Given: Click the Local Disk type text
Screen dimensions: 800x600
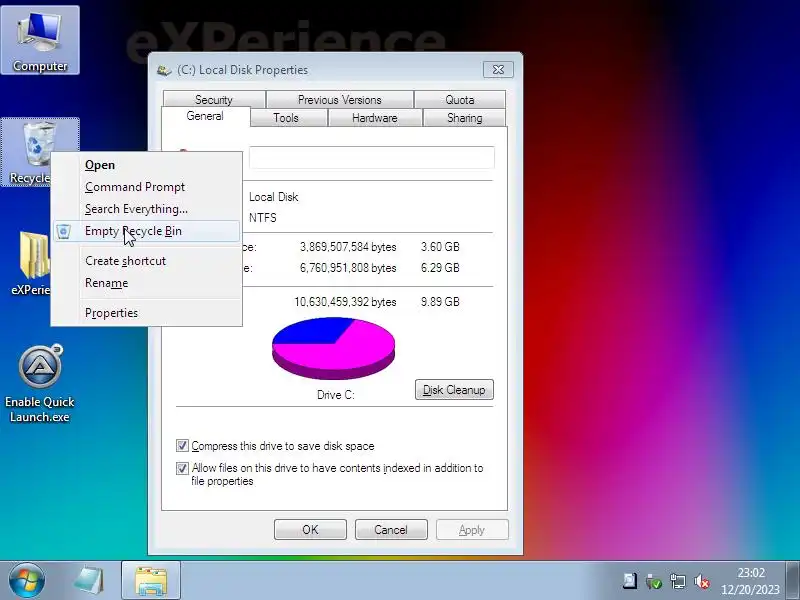Looking at the screenshot, I should click(273, 197).
